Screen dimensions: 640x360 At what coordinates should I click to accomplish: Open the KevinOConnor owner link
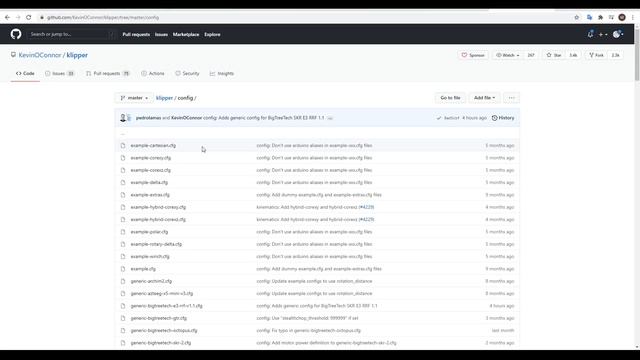coord(40,55)
